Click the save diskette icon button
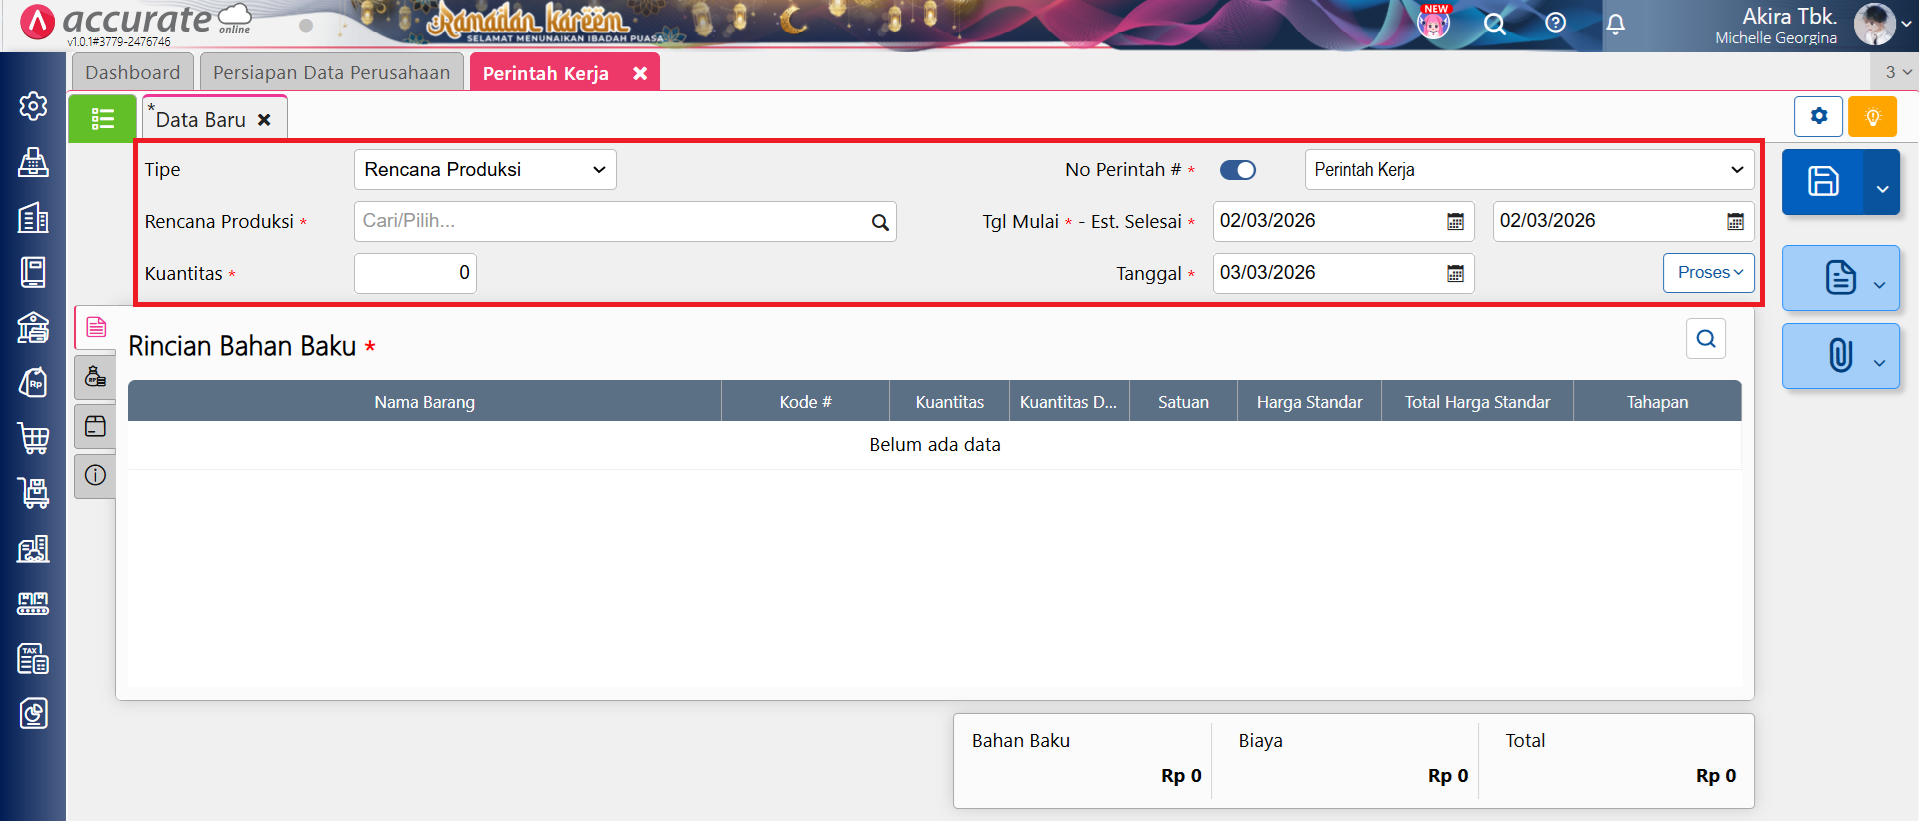Viewport: 1919px width, 821px height. click(x=1822, y=182)
